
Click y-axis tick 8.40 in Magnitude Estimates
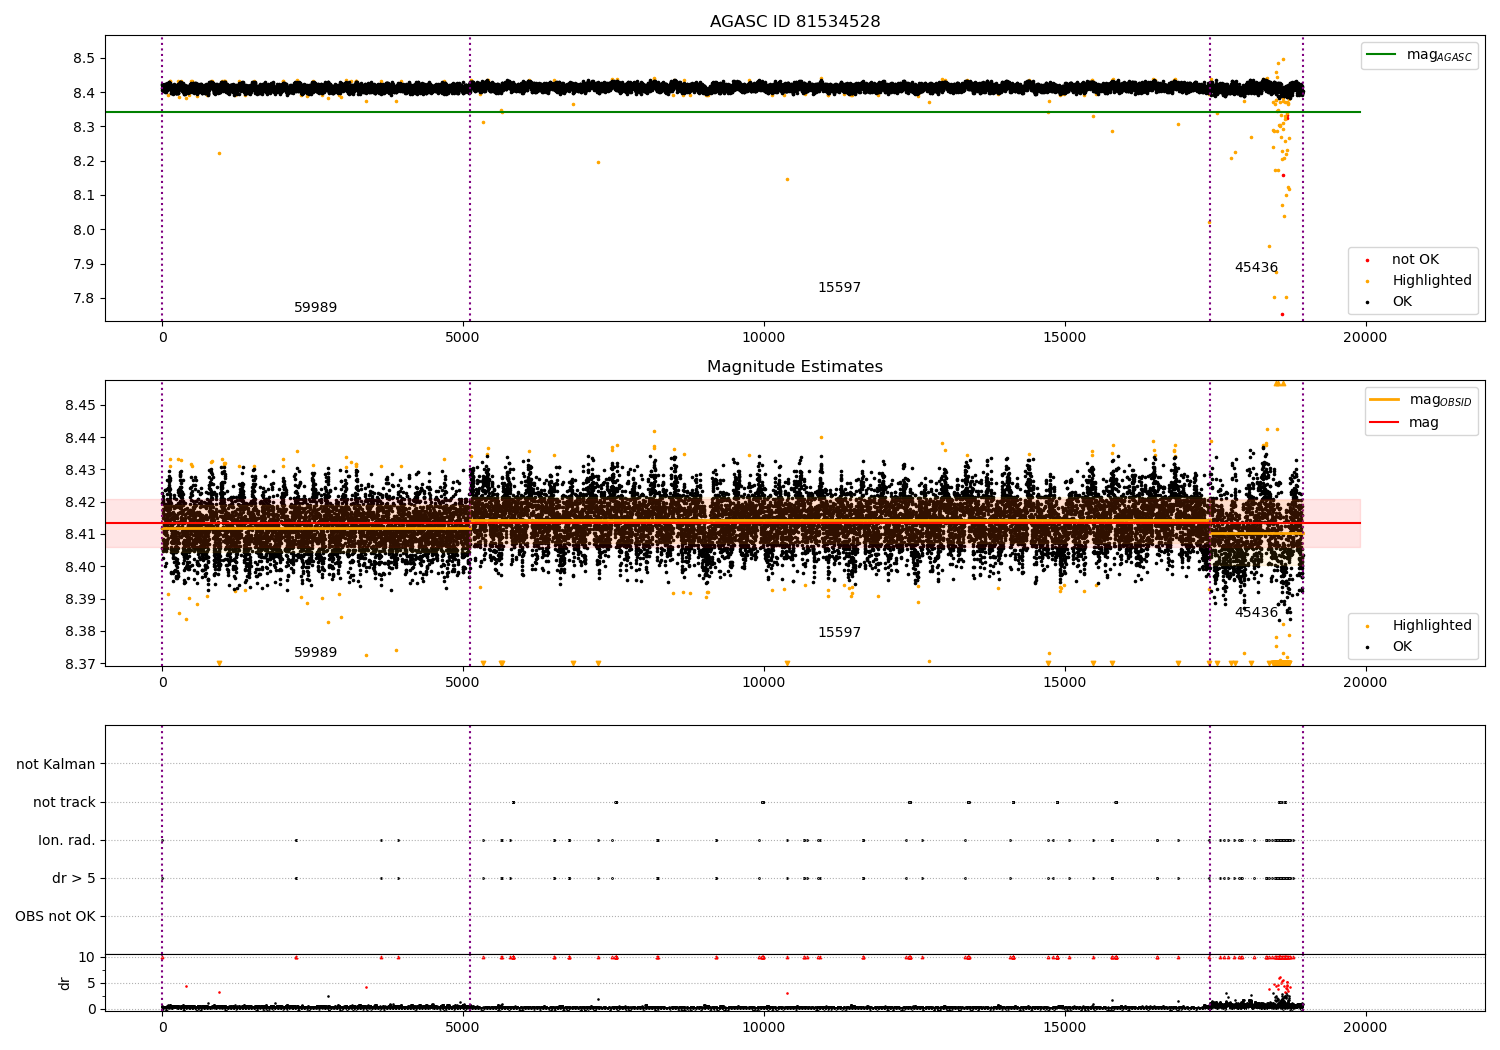tap(80, 567)
